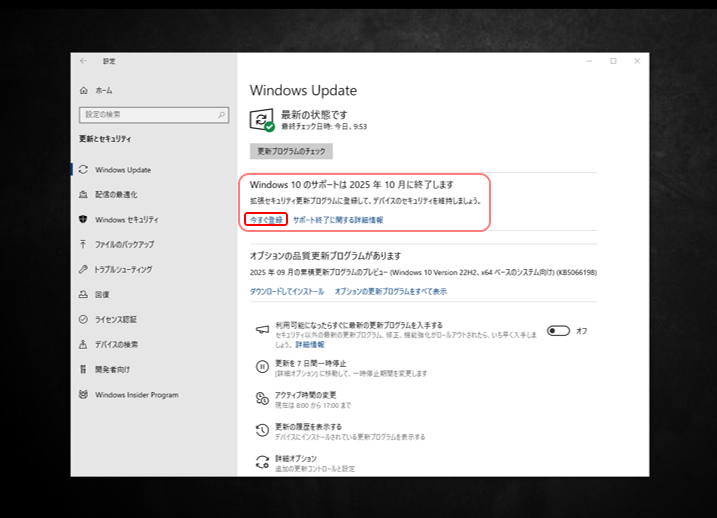Image resolution: width=717 pixels, height=518 pixels.
Task: Open ライセンス認証 page
Action: [x=115, y=320]
